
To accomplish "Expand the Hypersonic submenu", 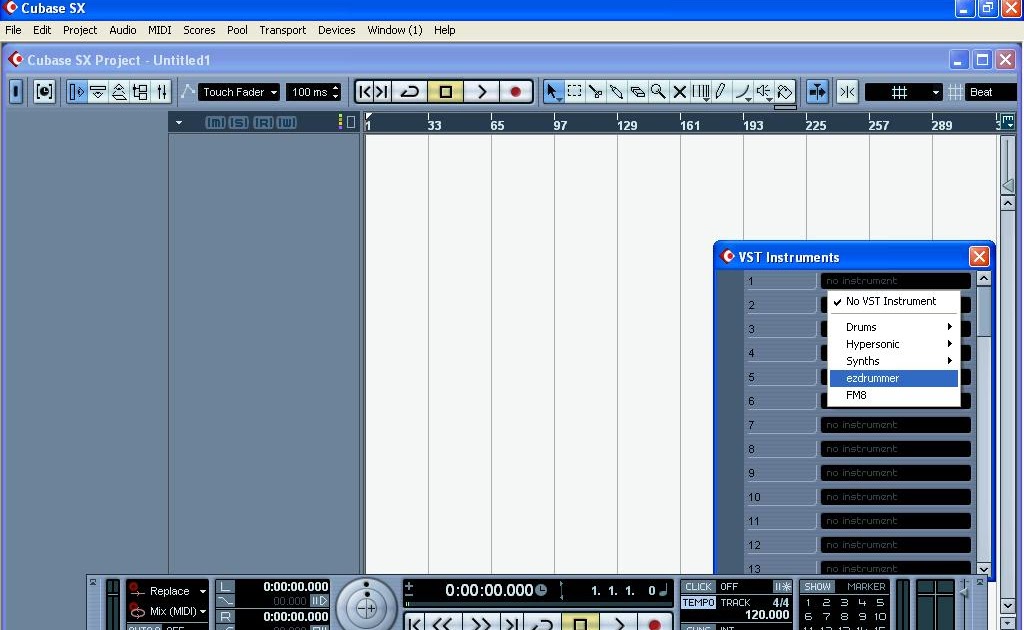I will [893, 344].
